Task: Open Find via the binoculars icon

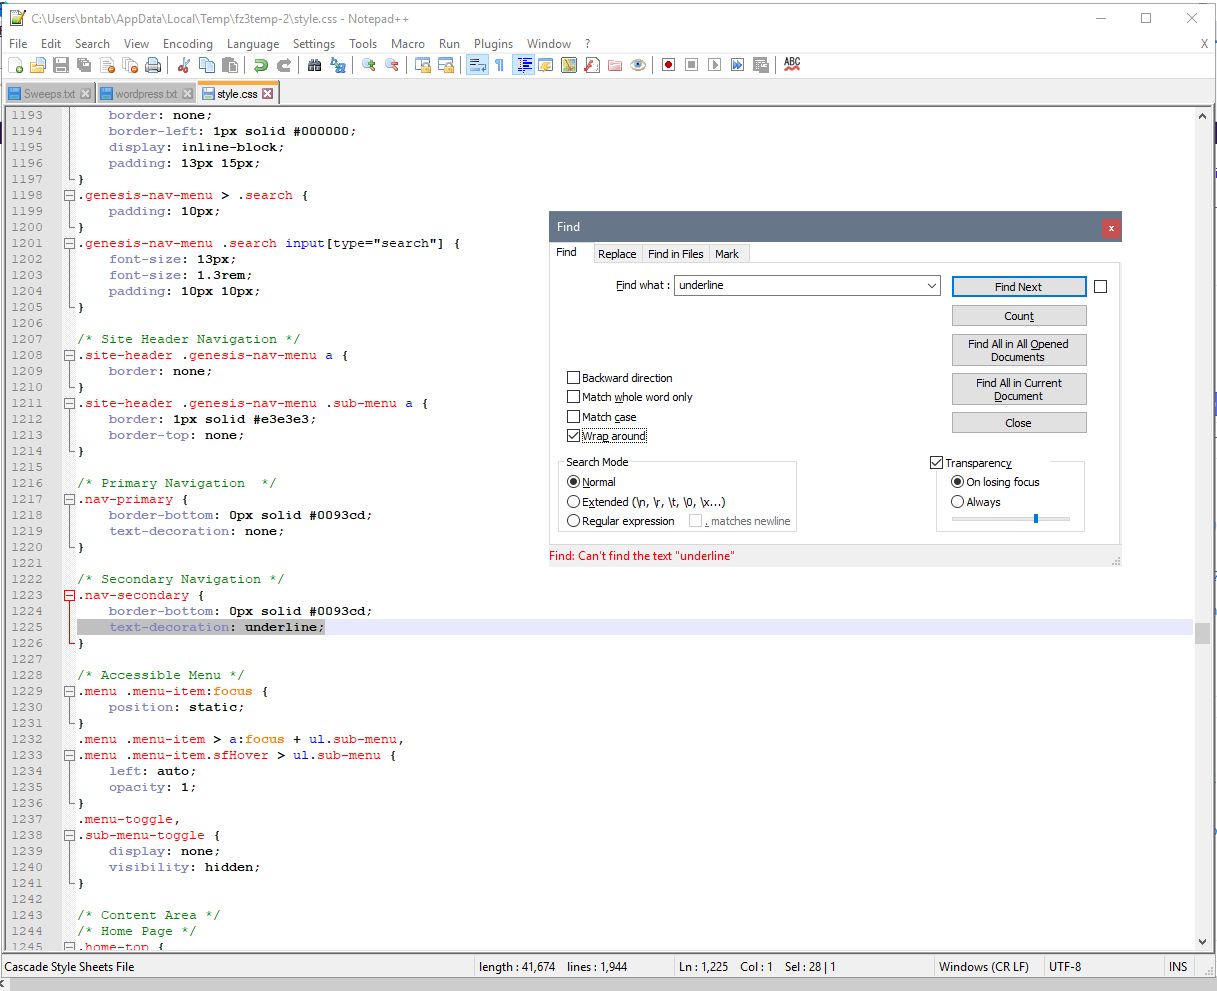Action: click(x=314, y=65)
